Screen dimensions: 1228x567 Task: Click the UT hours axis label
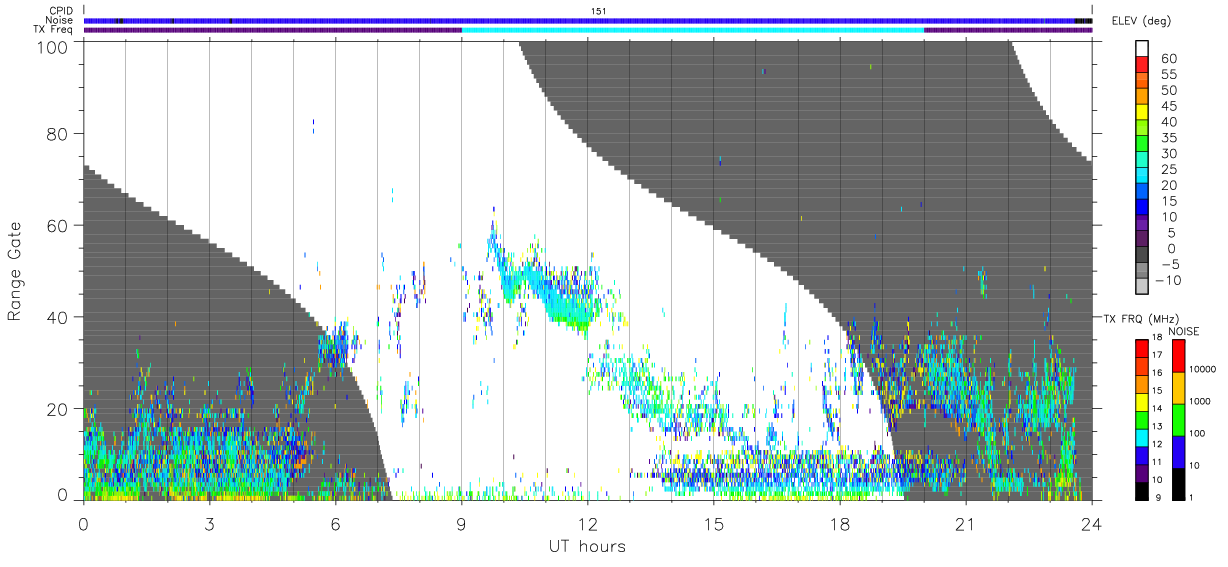click(x=587, y=546)
